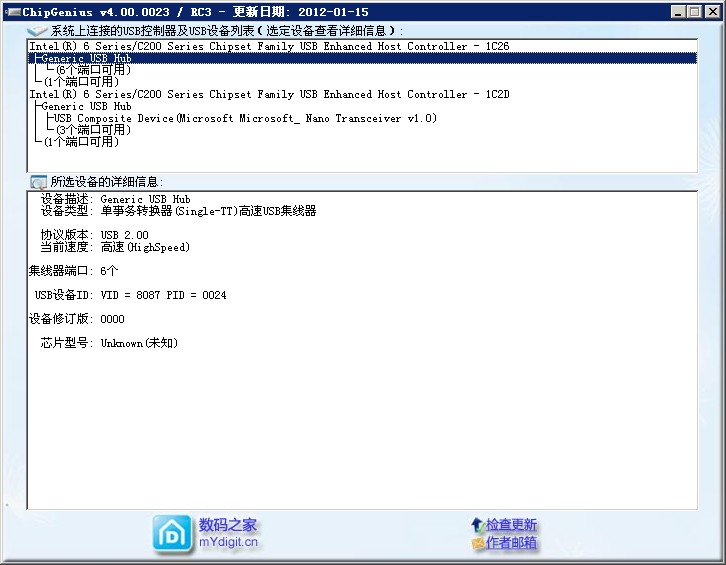The width and height of the screenshot is (726, 565).
Task: Maximize the ChipGenius window
Action: click(x=695, y=12)
